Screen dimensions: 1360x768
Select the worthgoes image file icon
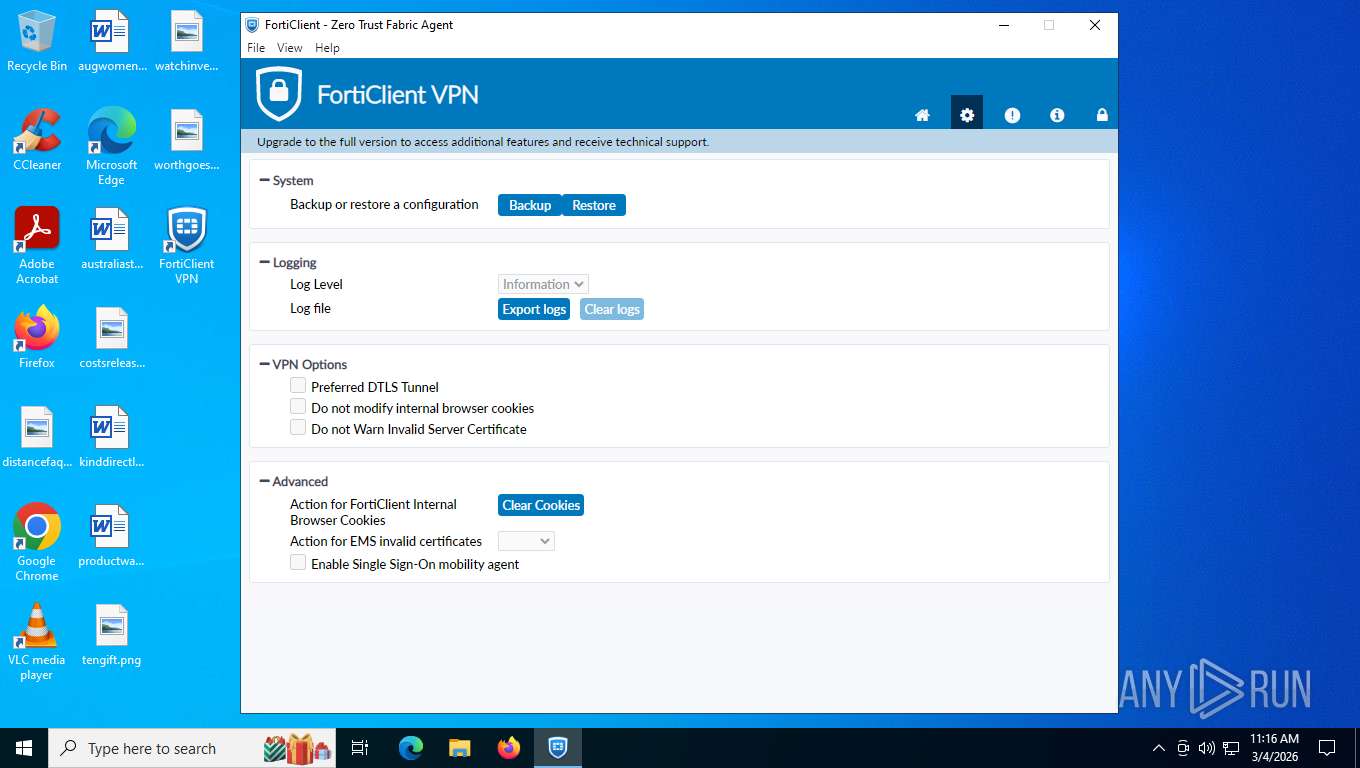[186, 139]
